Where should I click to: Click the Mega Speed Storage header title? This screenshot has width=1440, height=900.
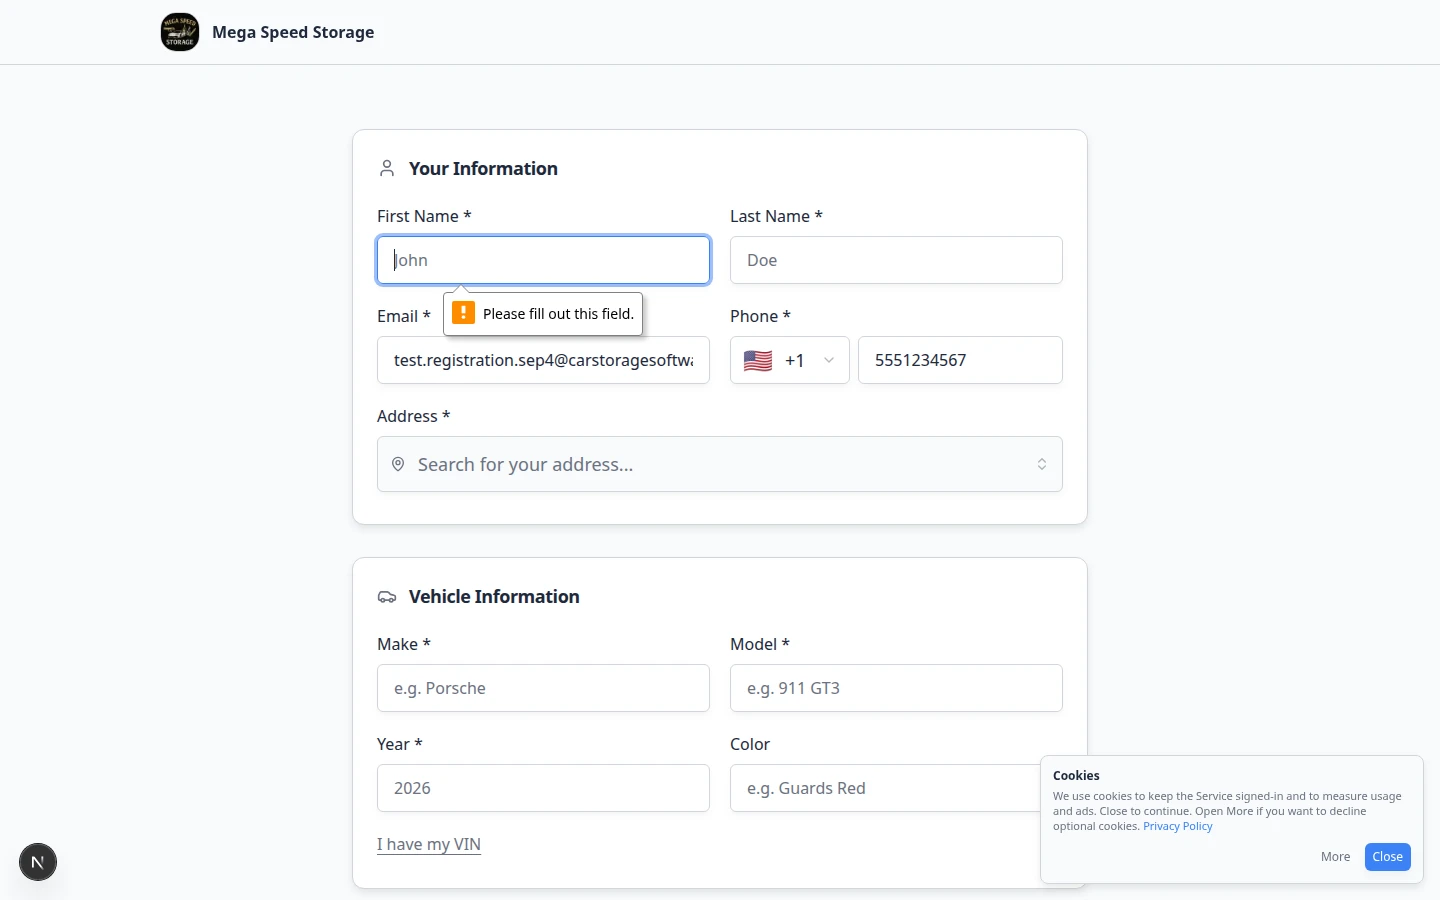pos(293,32)
